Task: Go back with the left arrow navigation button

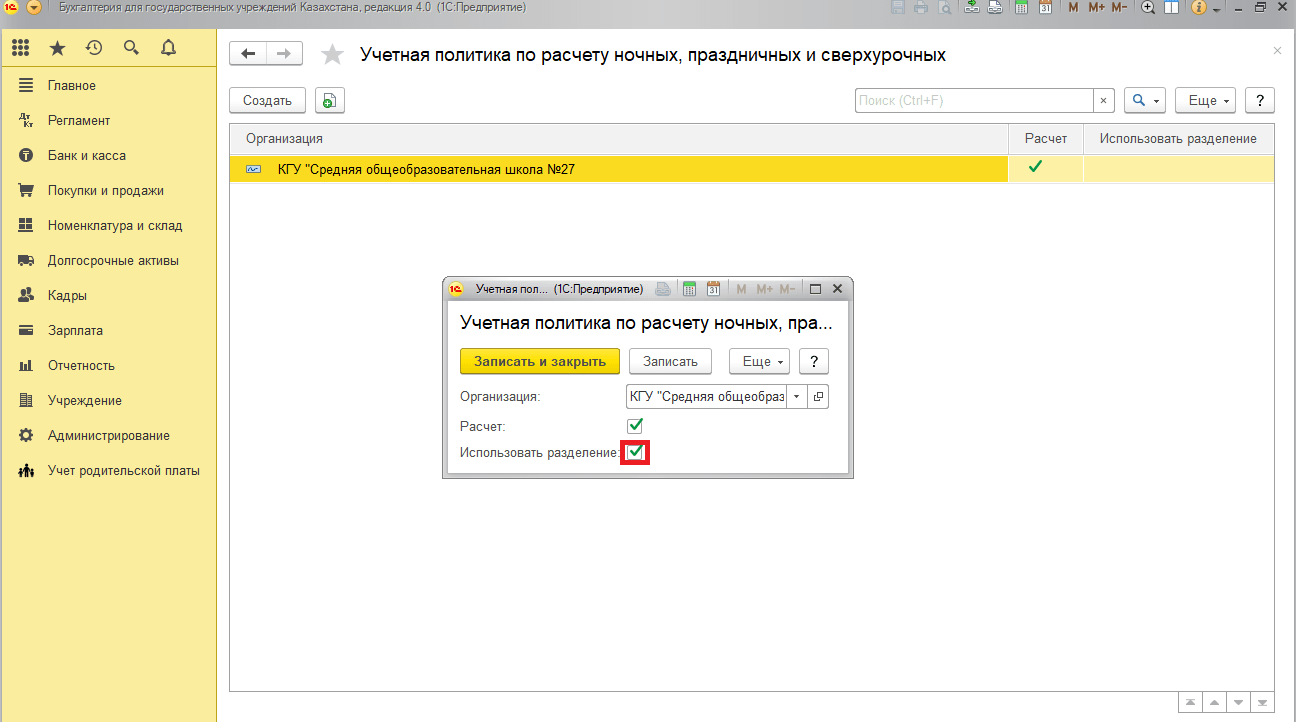Action: (248, 54)
